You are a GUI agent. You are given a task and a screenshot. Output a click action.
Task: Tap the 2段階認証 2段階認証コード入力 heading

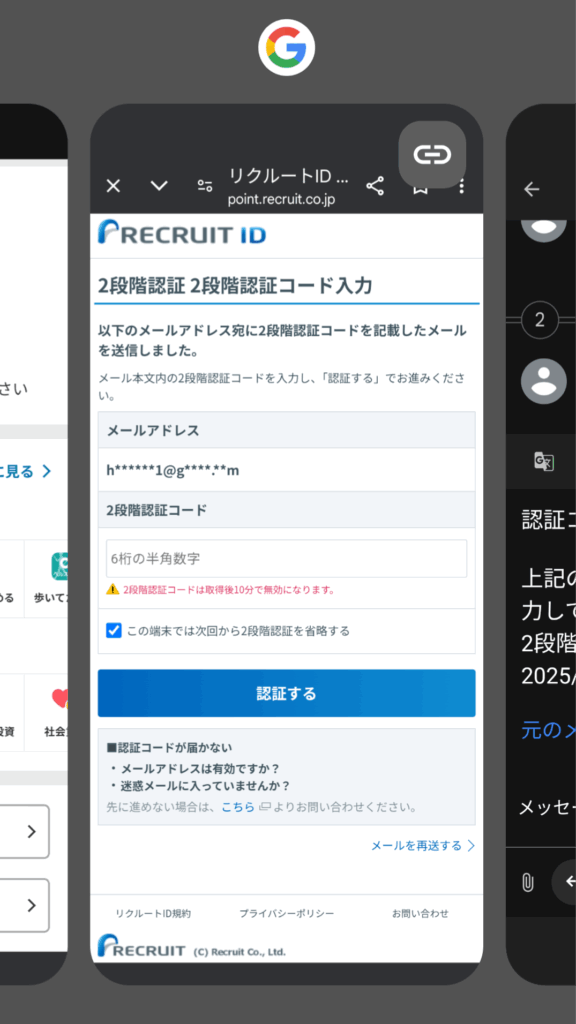click(235, 286)
